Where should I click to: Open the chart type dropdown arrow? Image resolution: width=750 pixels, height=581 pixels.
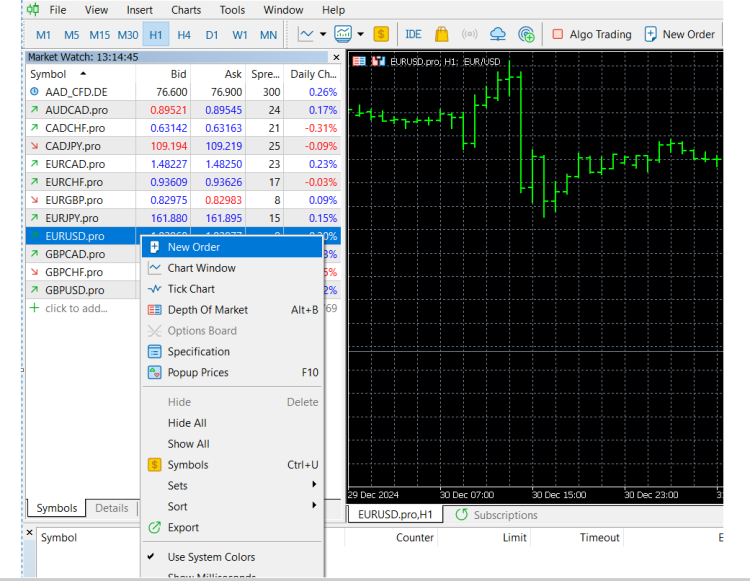pyautogui.click(x=323, y=34)
